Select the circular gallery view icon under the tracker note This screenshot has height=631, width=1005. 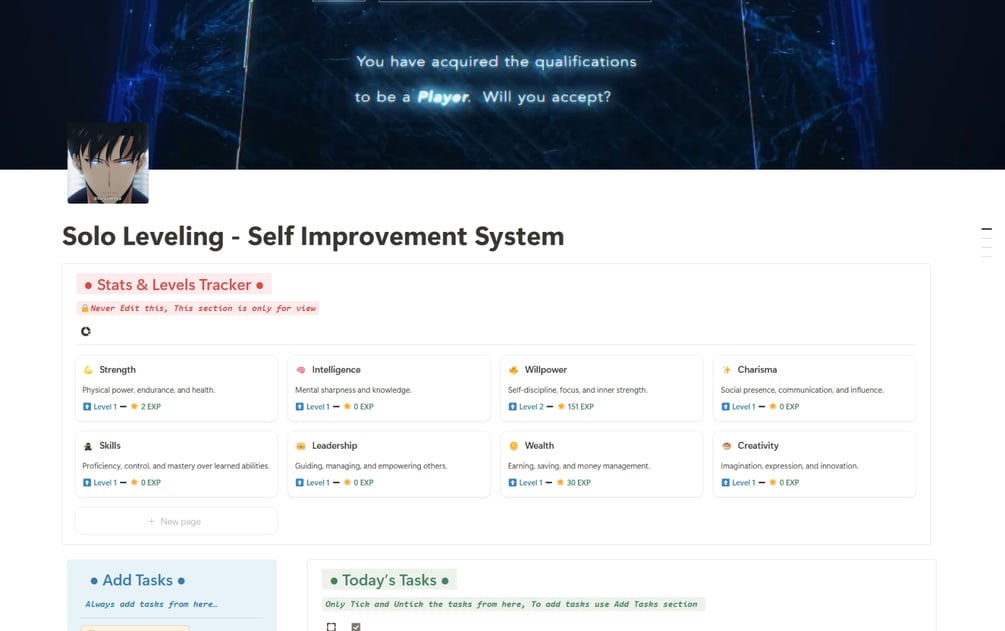click(86, 332)
